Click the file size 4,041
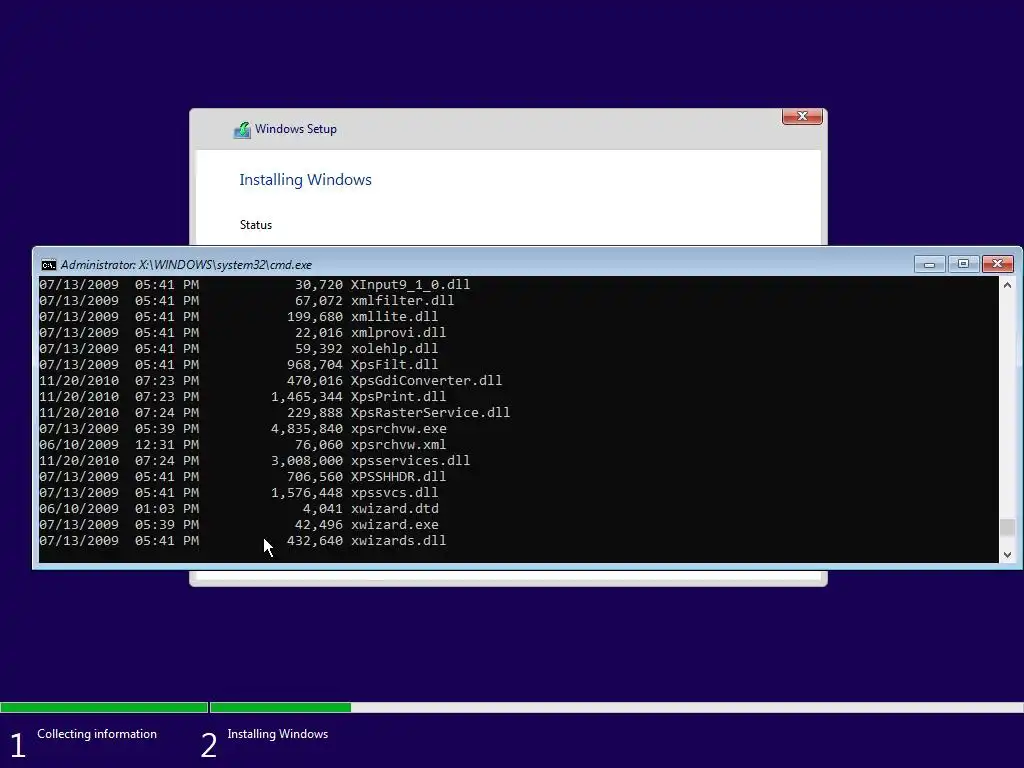 [323, 509]
